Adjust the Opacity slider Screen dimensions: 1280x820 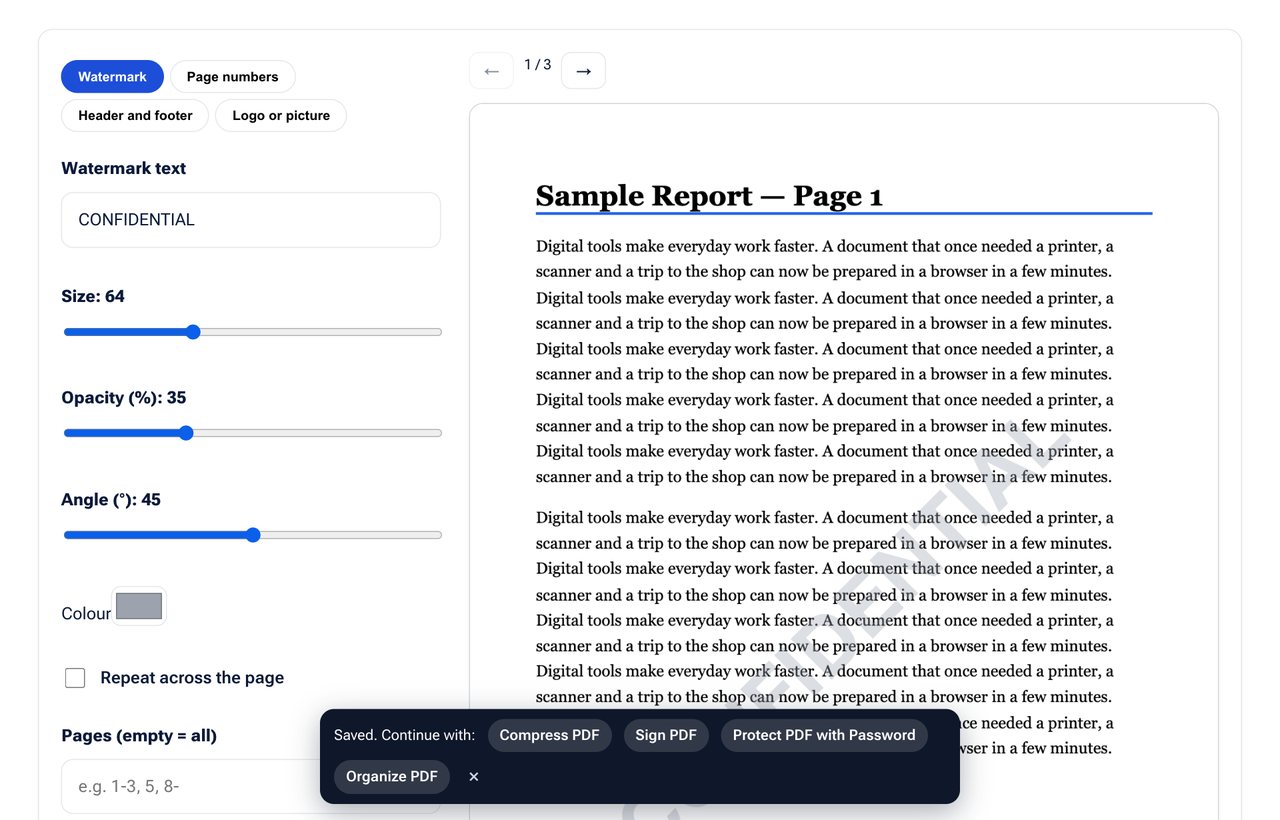252,433
